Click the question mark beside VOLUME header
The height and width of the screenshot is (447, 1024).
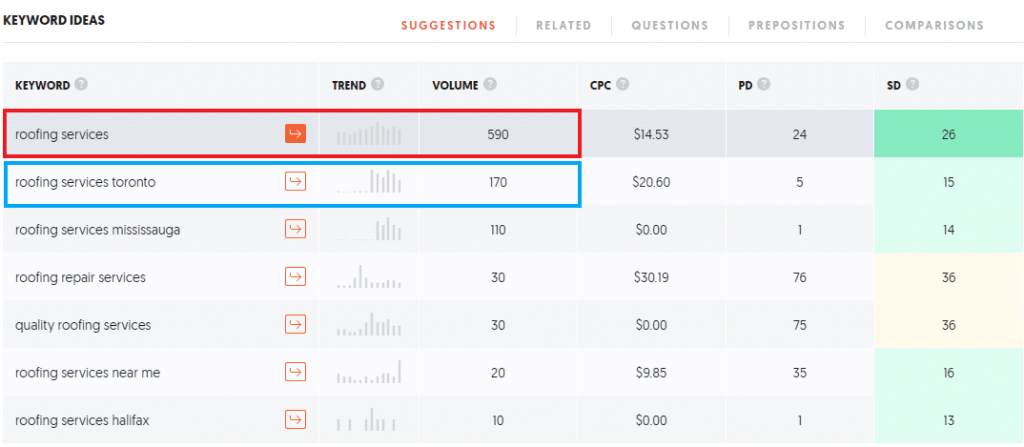(490, 85)
